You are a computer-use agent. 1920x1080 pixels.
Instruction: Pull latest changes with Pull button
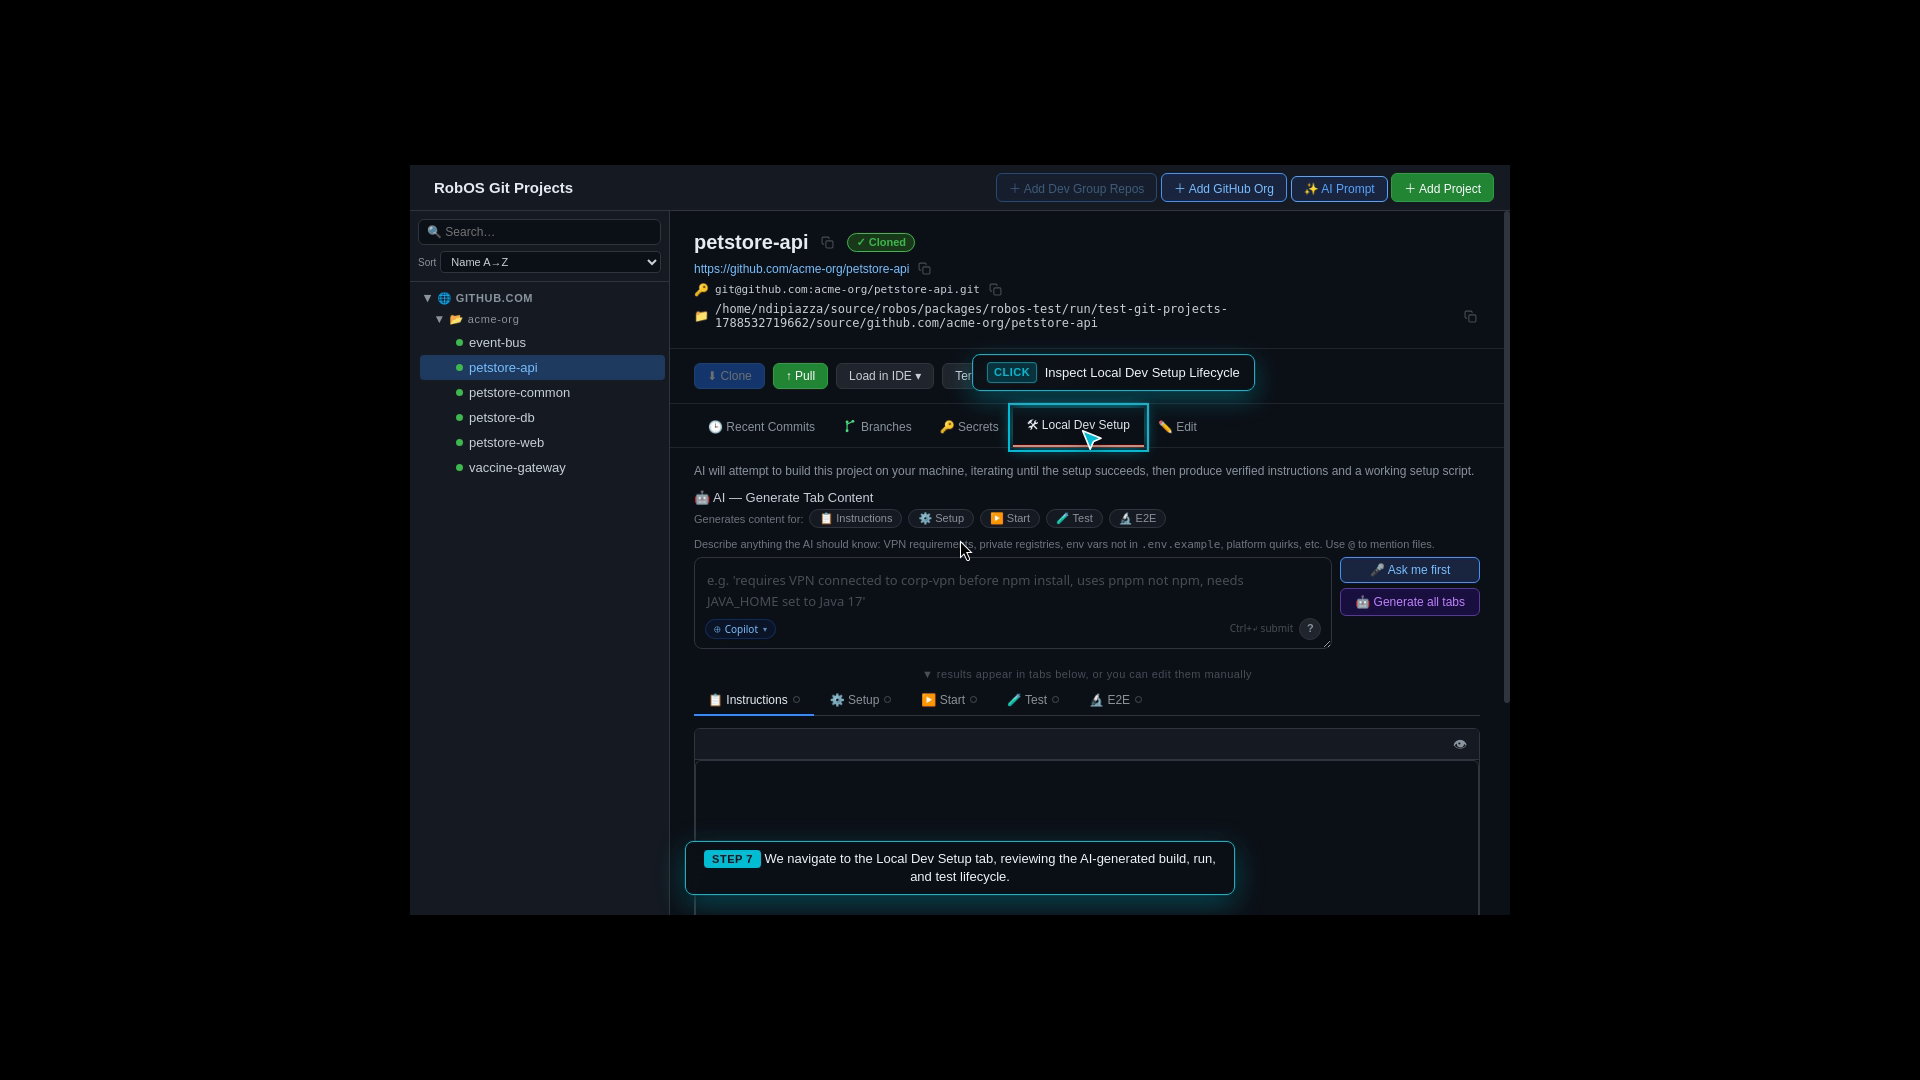click(800, 376)
